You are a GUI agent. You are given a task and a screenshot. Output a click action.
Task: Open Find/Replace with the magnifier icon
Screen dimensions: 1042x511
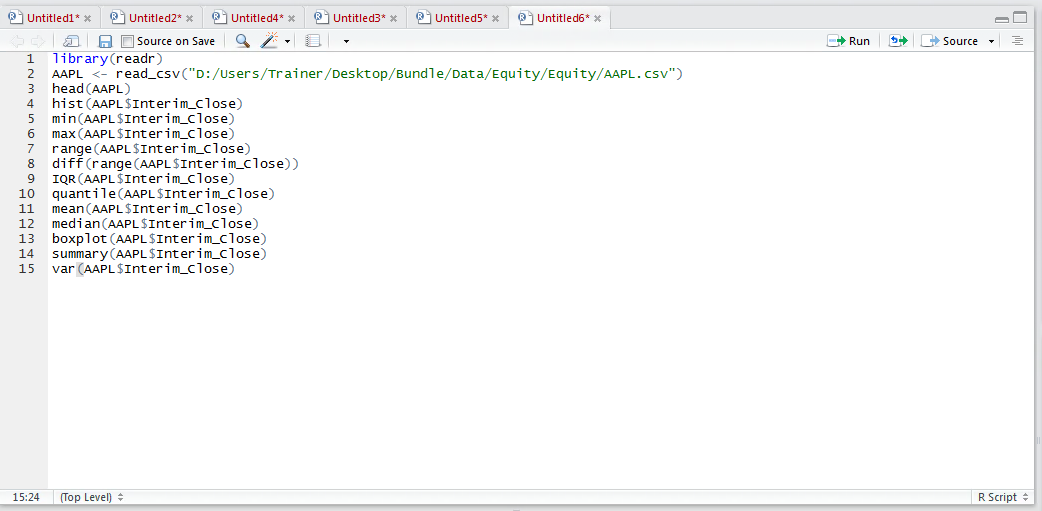pos(243,41)
